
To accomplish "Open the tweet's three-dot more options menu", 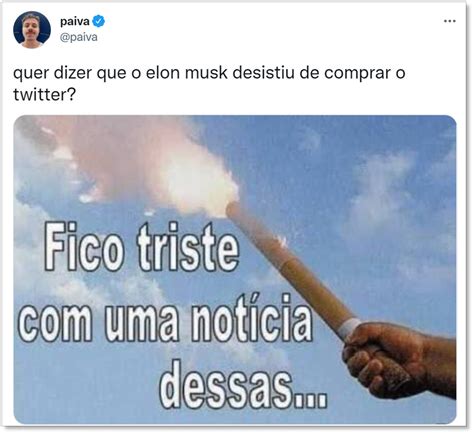I will click(x=450, y=21).
